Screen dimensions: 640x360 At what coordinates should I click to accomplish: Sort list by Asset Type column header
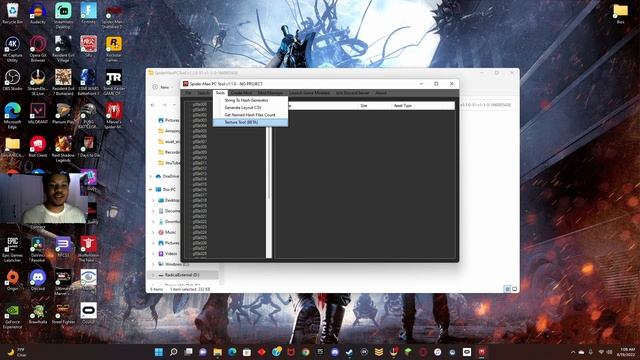tap(402, 106)
